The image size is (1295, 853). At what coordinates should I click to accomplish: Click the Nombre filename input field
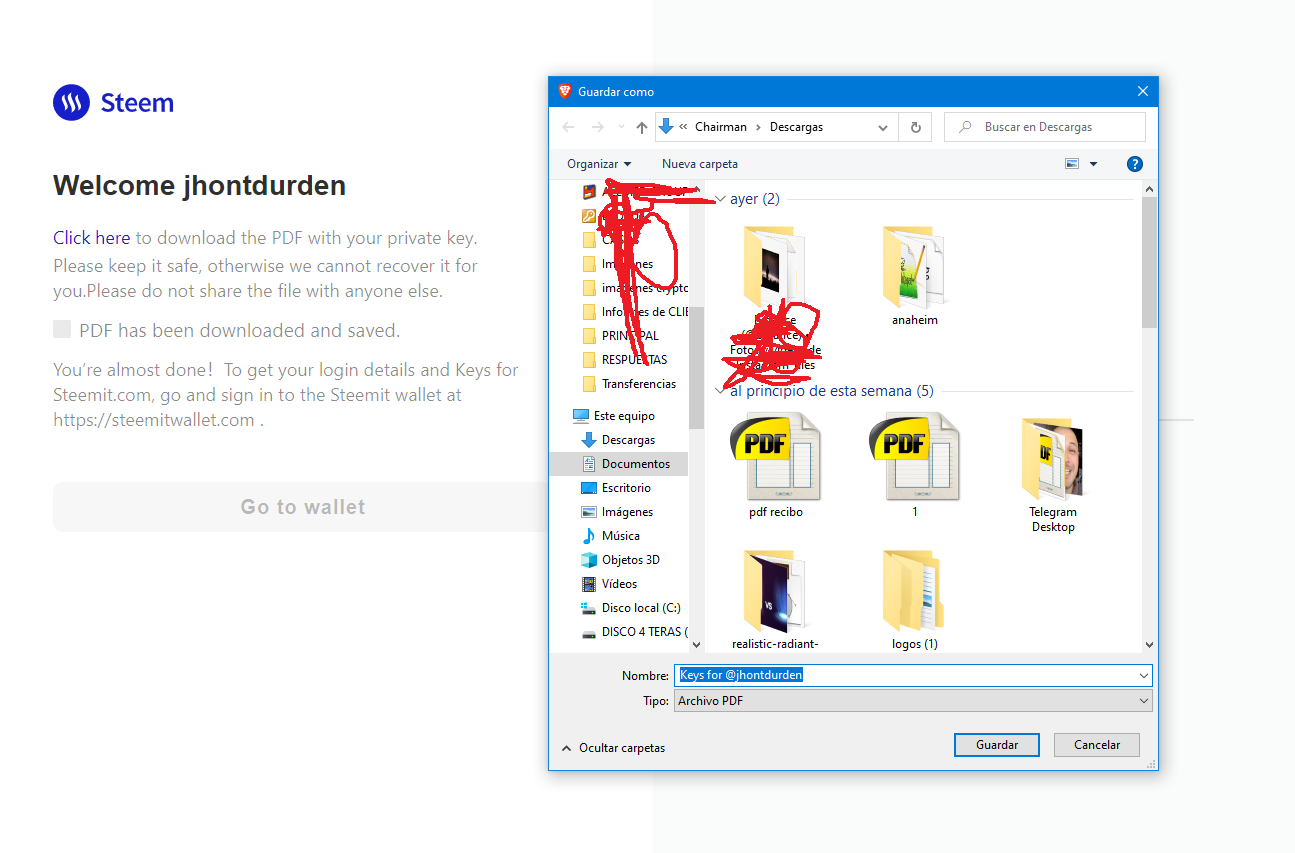click(x=913, y=675)
